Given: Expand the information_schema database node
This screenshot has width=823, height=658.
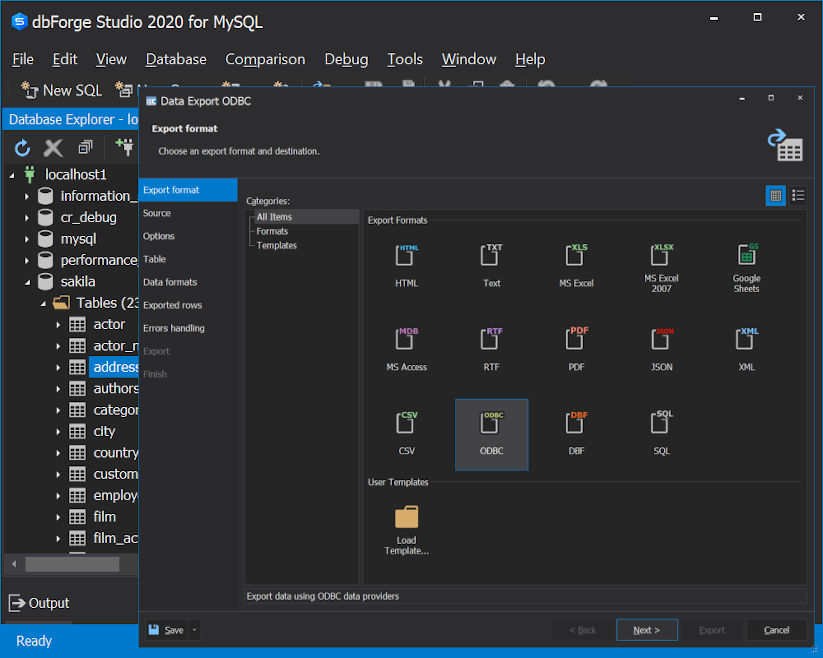Looking at the screenshot, I should [27, 197].
